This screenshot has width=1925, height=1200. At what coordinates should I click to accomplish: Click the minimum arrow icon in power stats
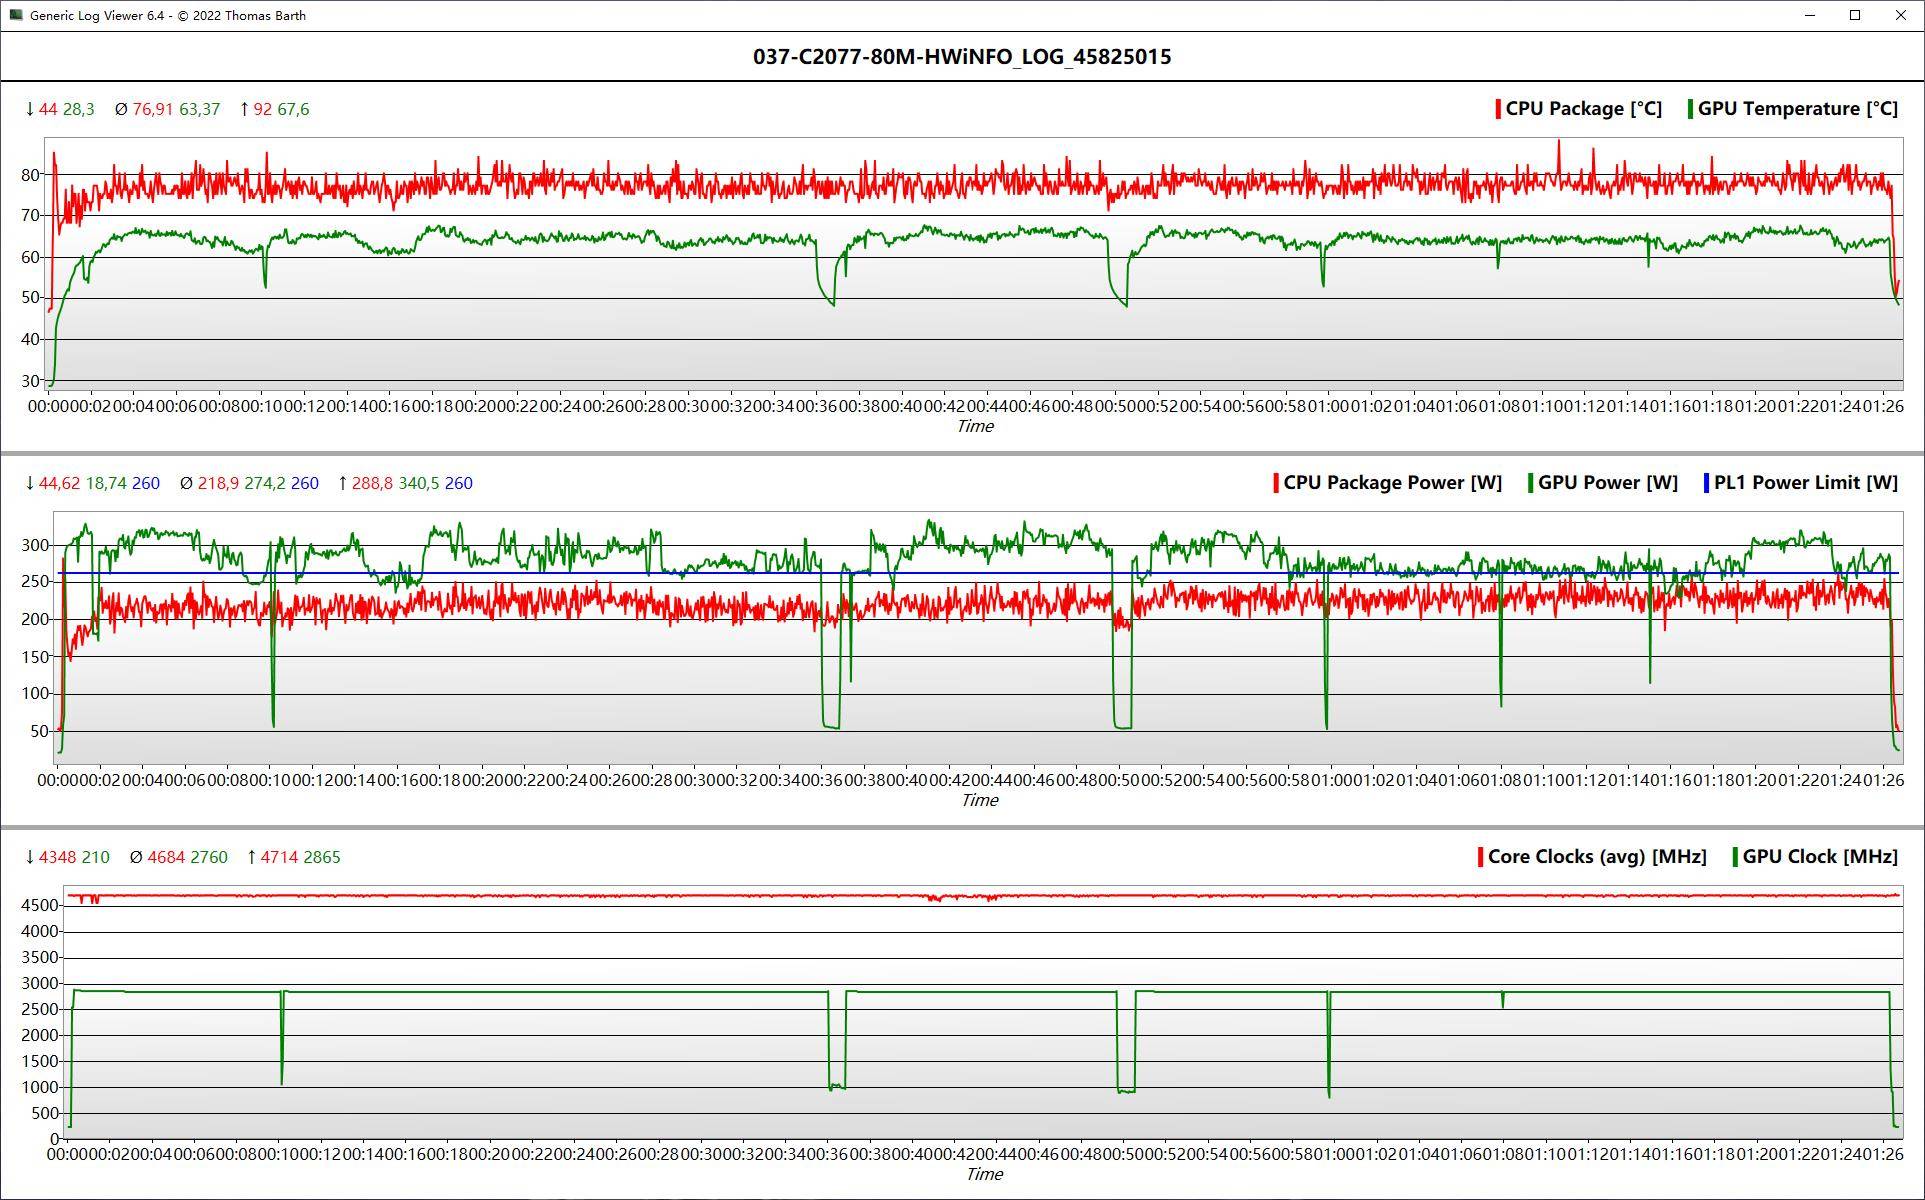coord(29,483)
